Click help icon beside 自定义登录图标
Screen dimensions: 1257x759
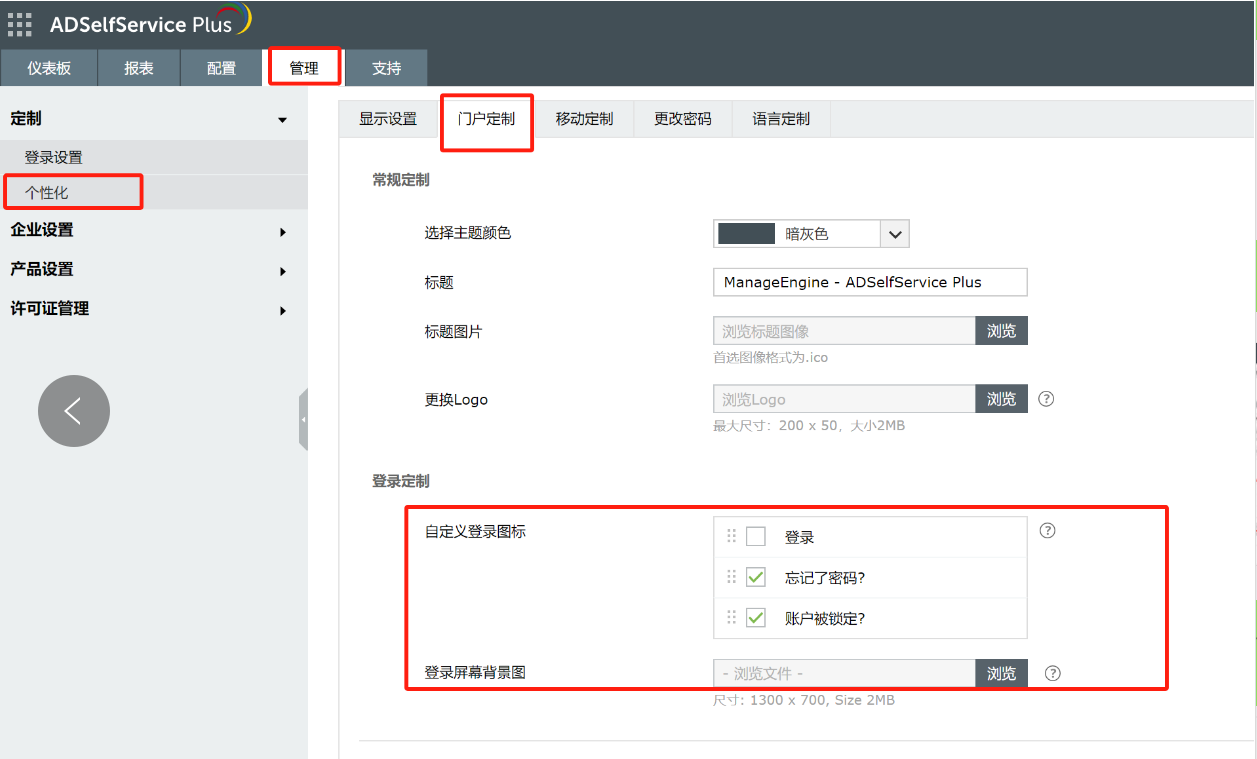(1047, 531)
